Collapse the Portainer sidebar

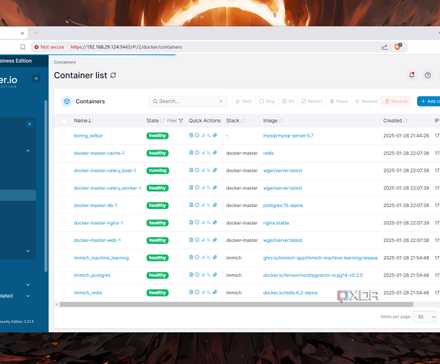tap(36, 79)
